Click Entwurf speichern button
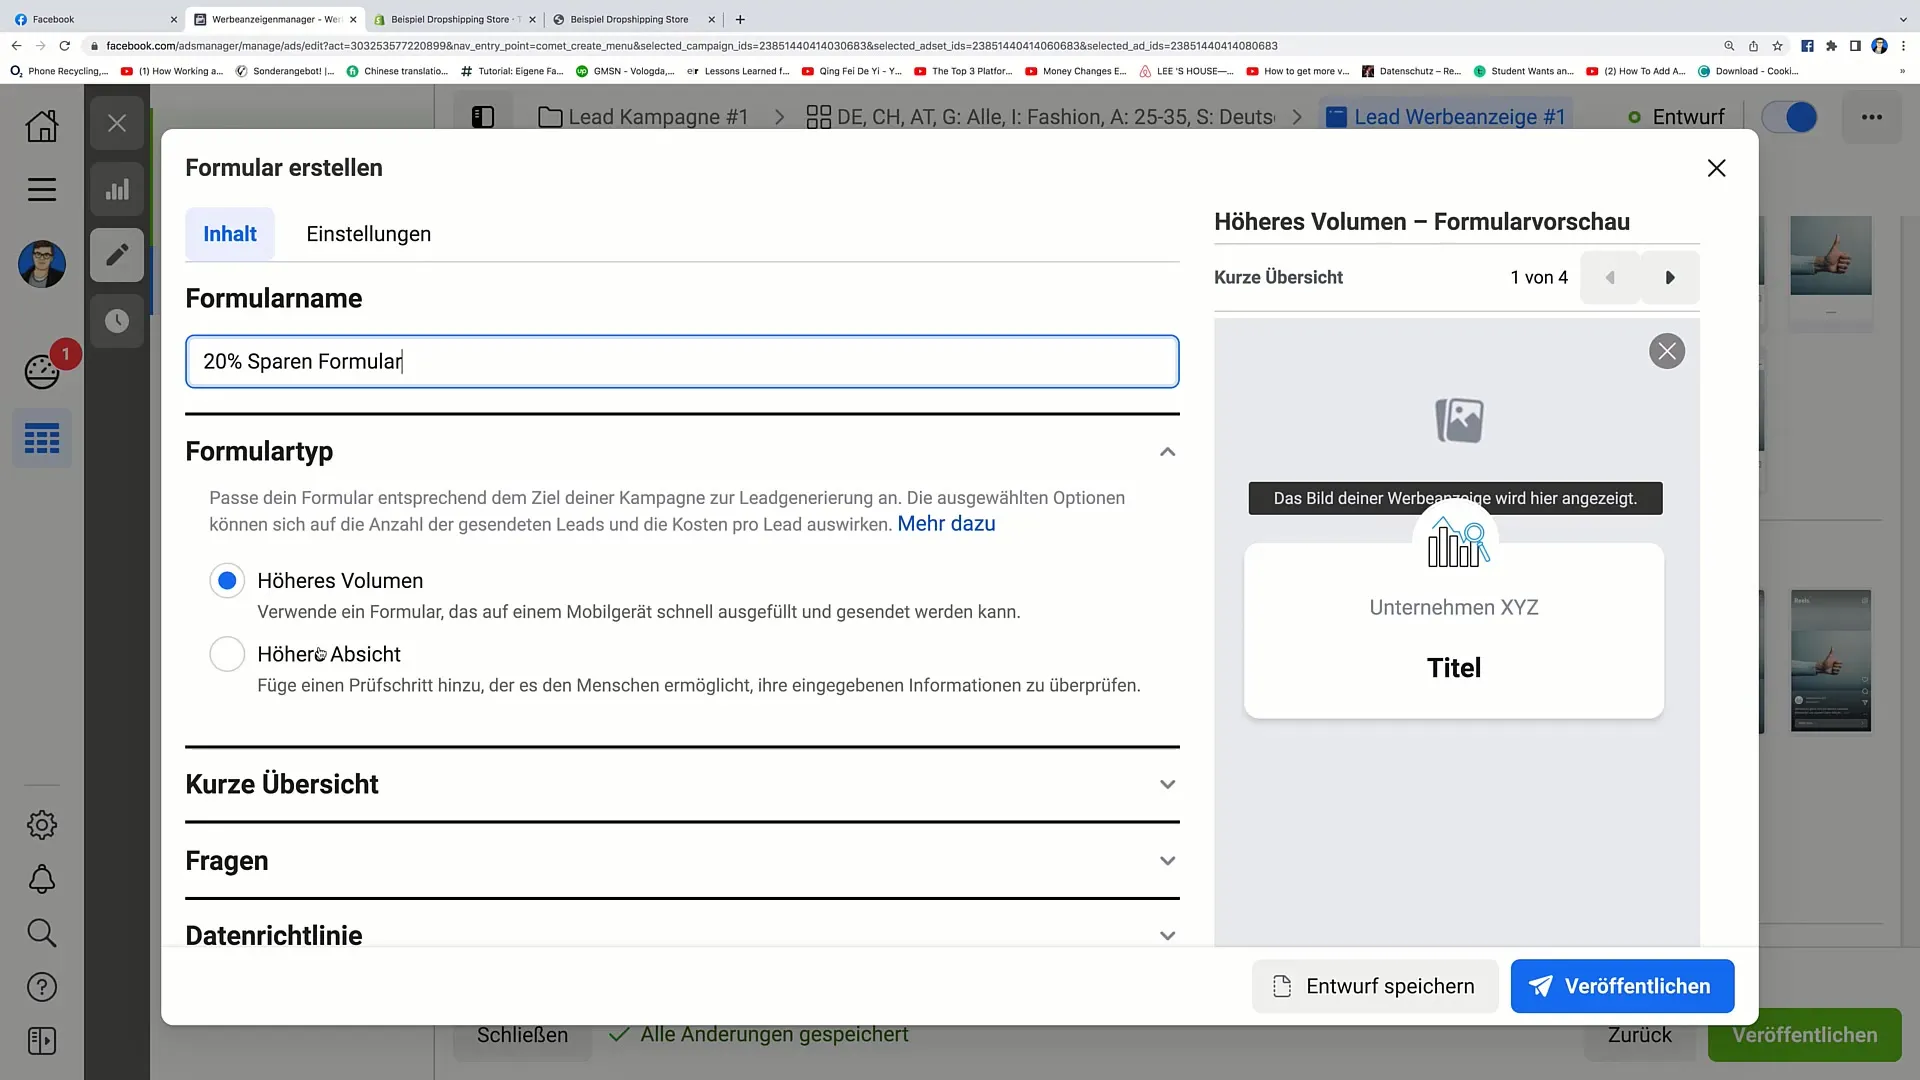 [1375, 986]
